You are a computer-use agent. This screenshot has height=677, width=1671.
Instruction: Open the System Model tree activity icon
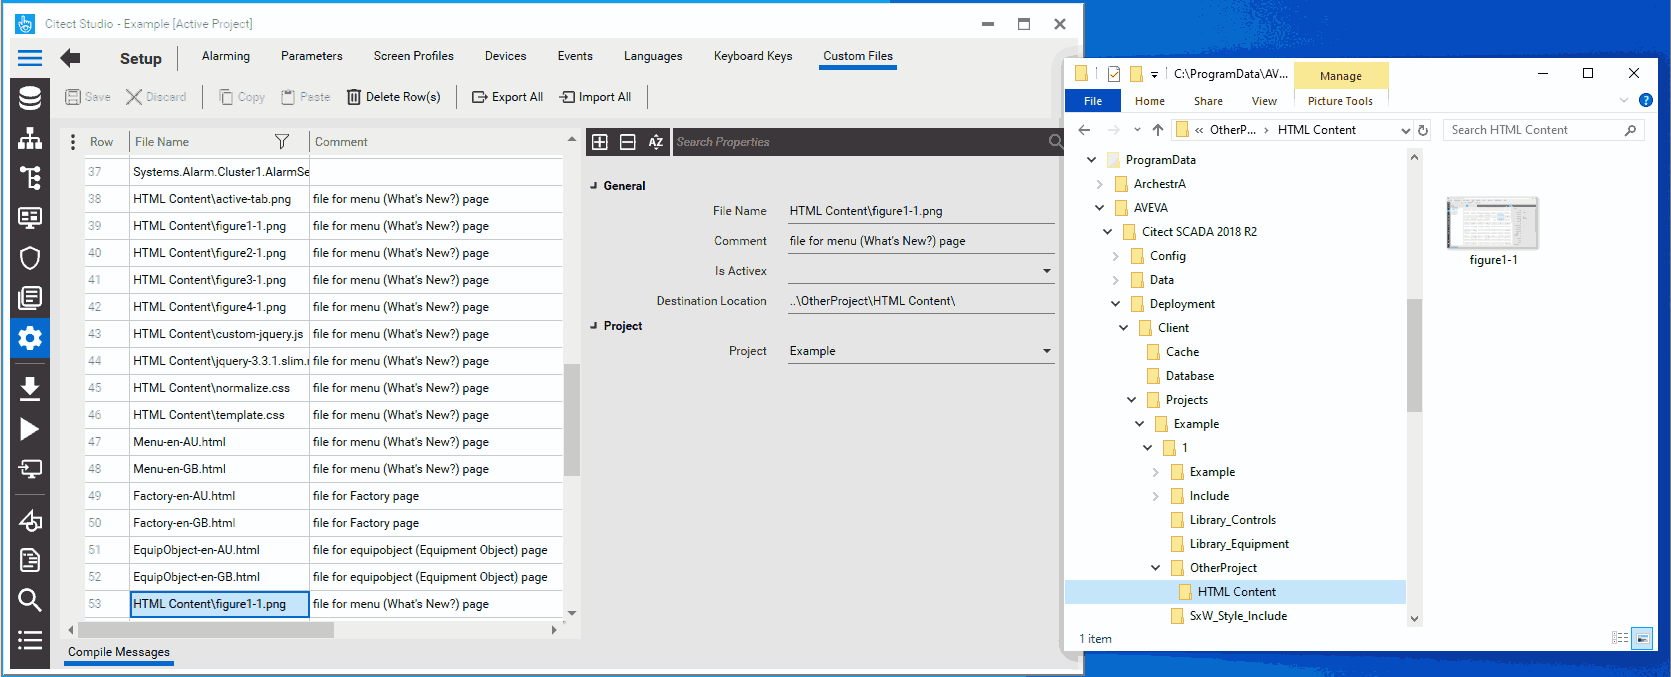click(x=30, y=178)
